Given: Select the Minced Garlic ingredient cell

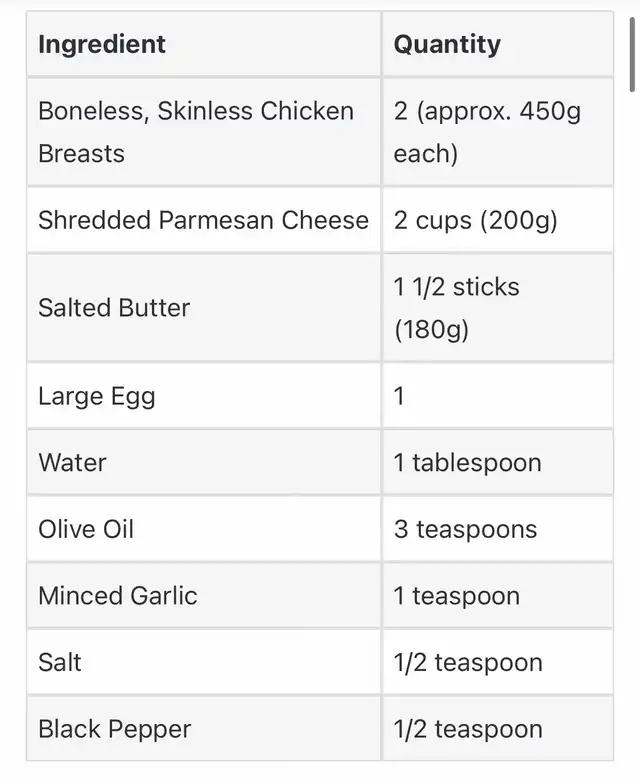Looking at the screenshot, I should [118, 596].
